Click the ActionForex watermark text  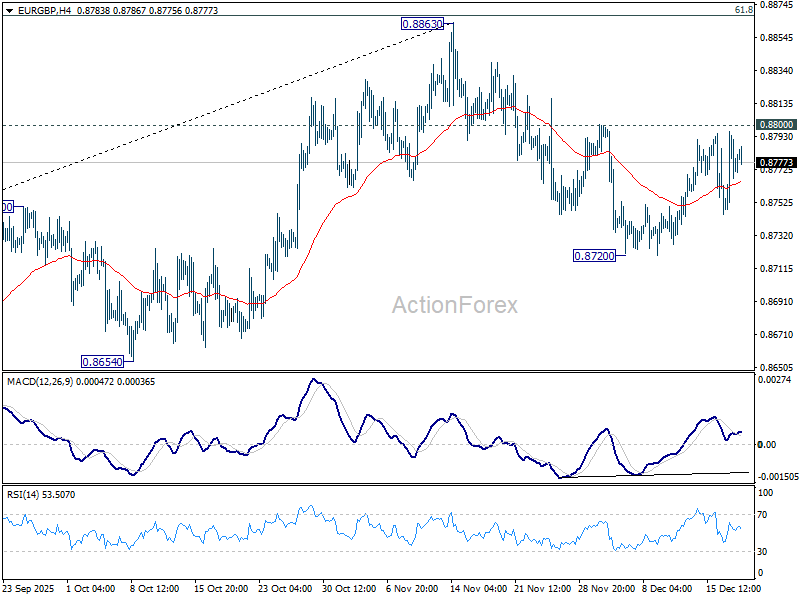point(454,305)
